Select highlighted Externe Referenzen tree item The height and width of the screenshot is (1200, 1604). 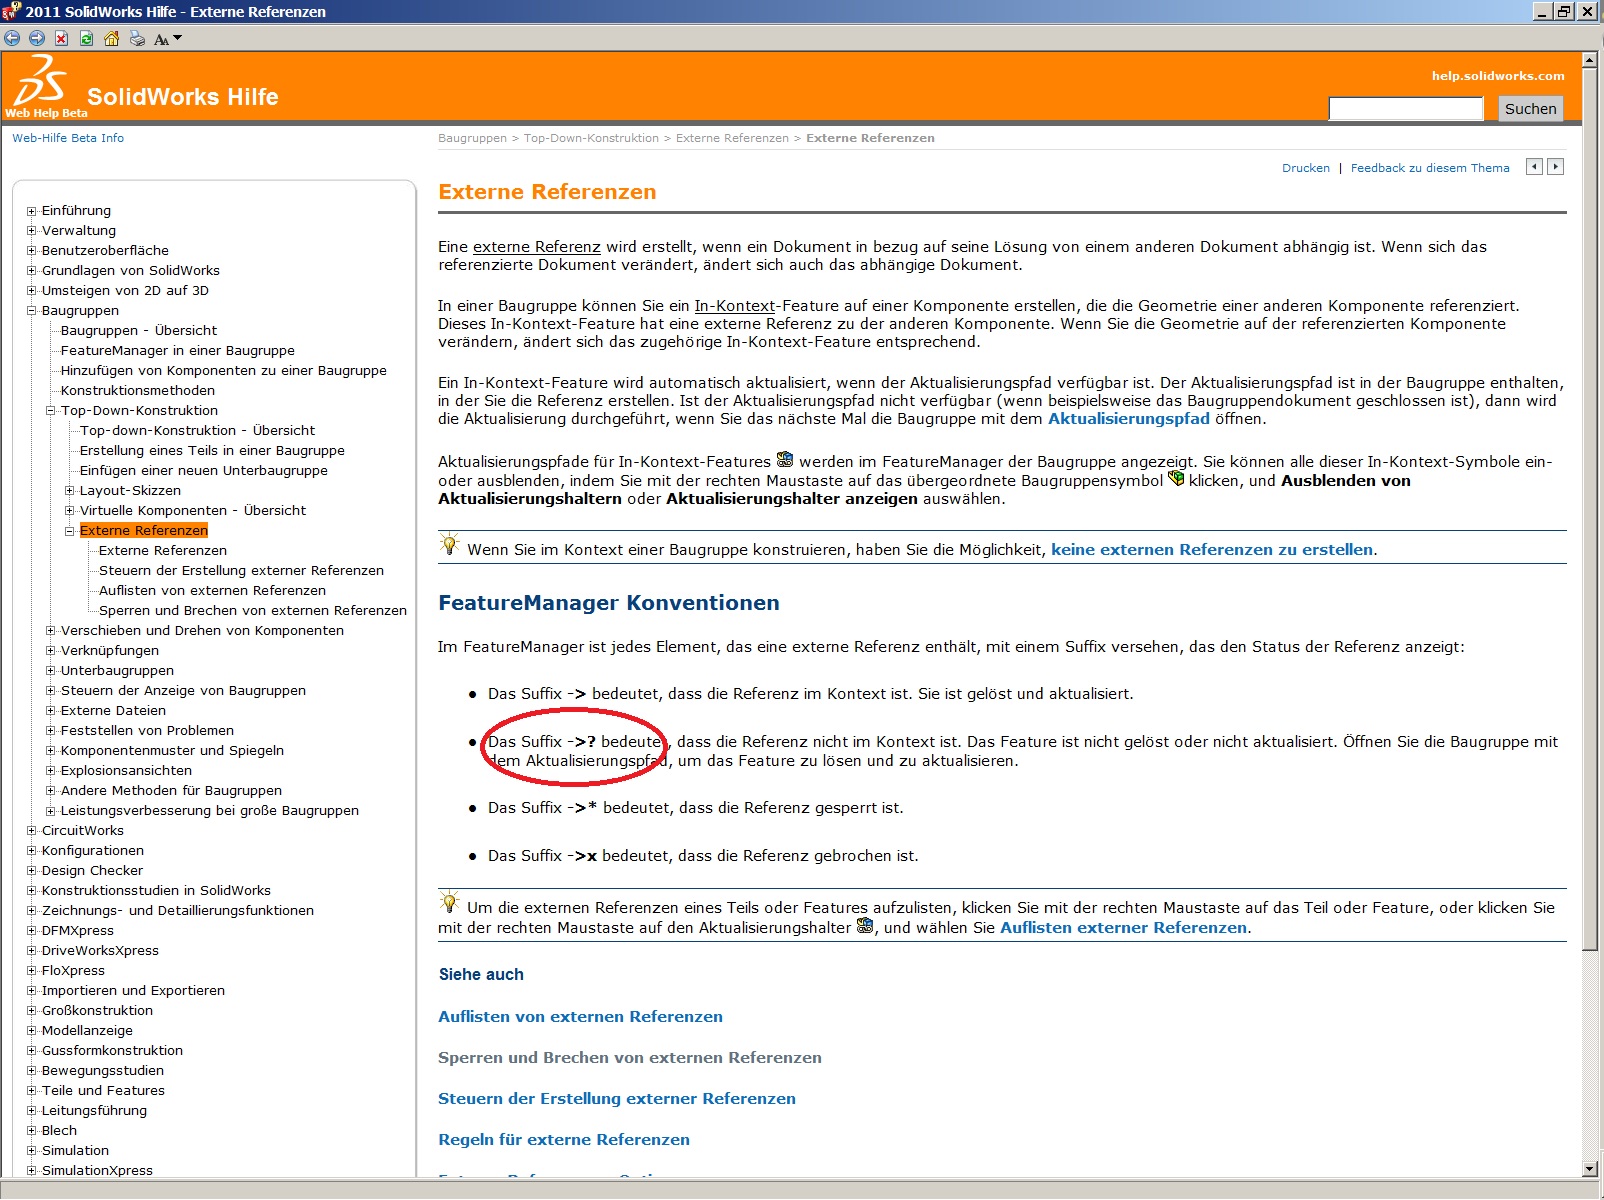(x=144, y=530)
